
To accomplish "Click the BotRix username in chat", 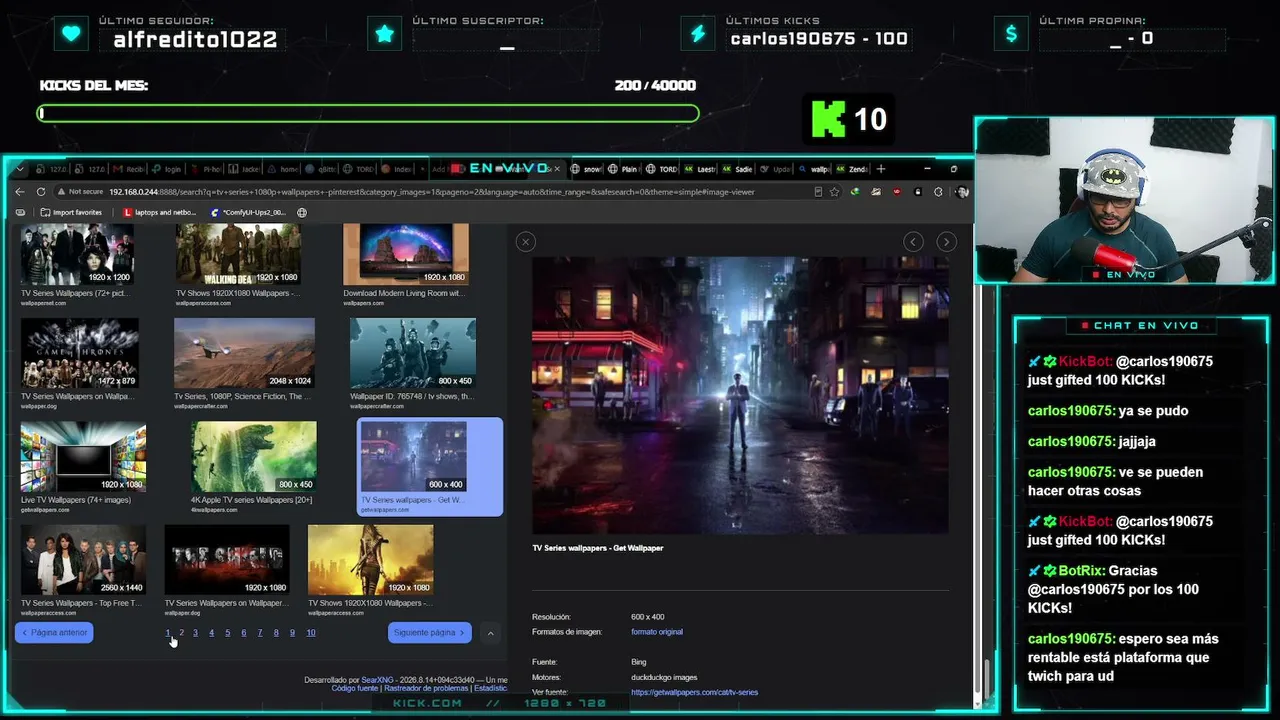I will pyautogui.click(x=1081, y=571).
